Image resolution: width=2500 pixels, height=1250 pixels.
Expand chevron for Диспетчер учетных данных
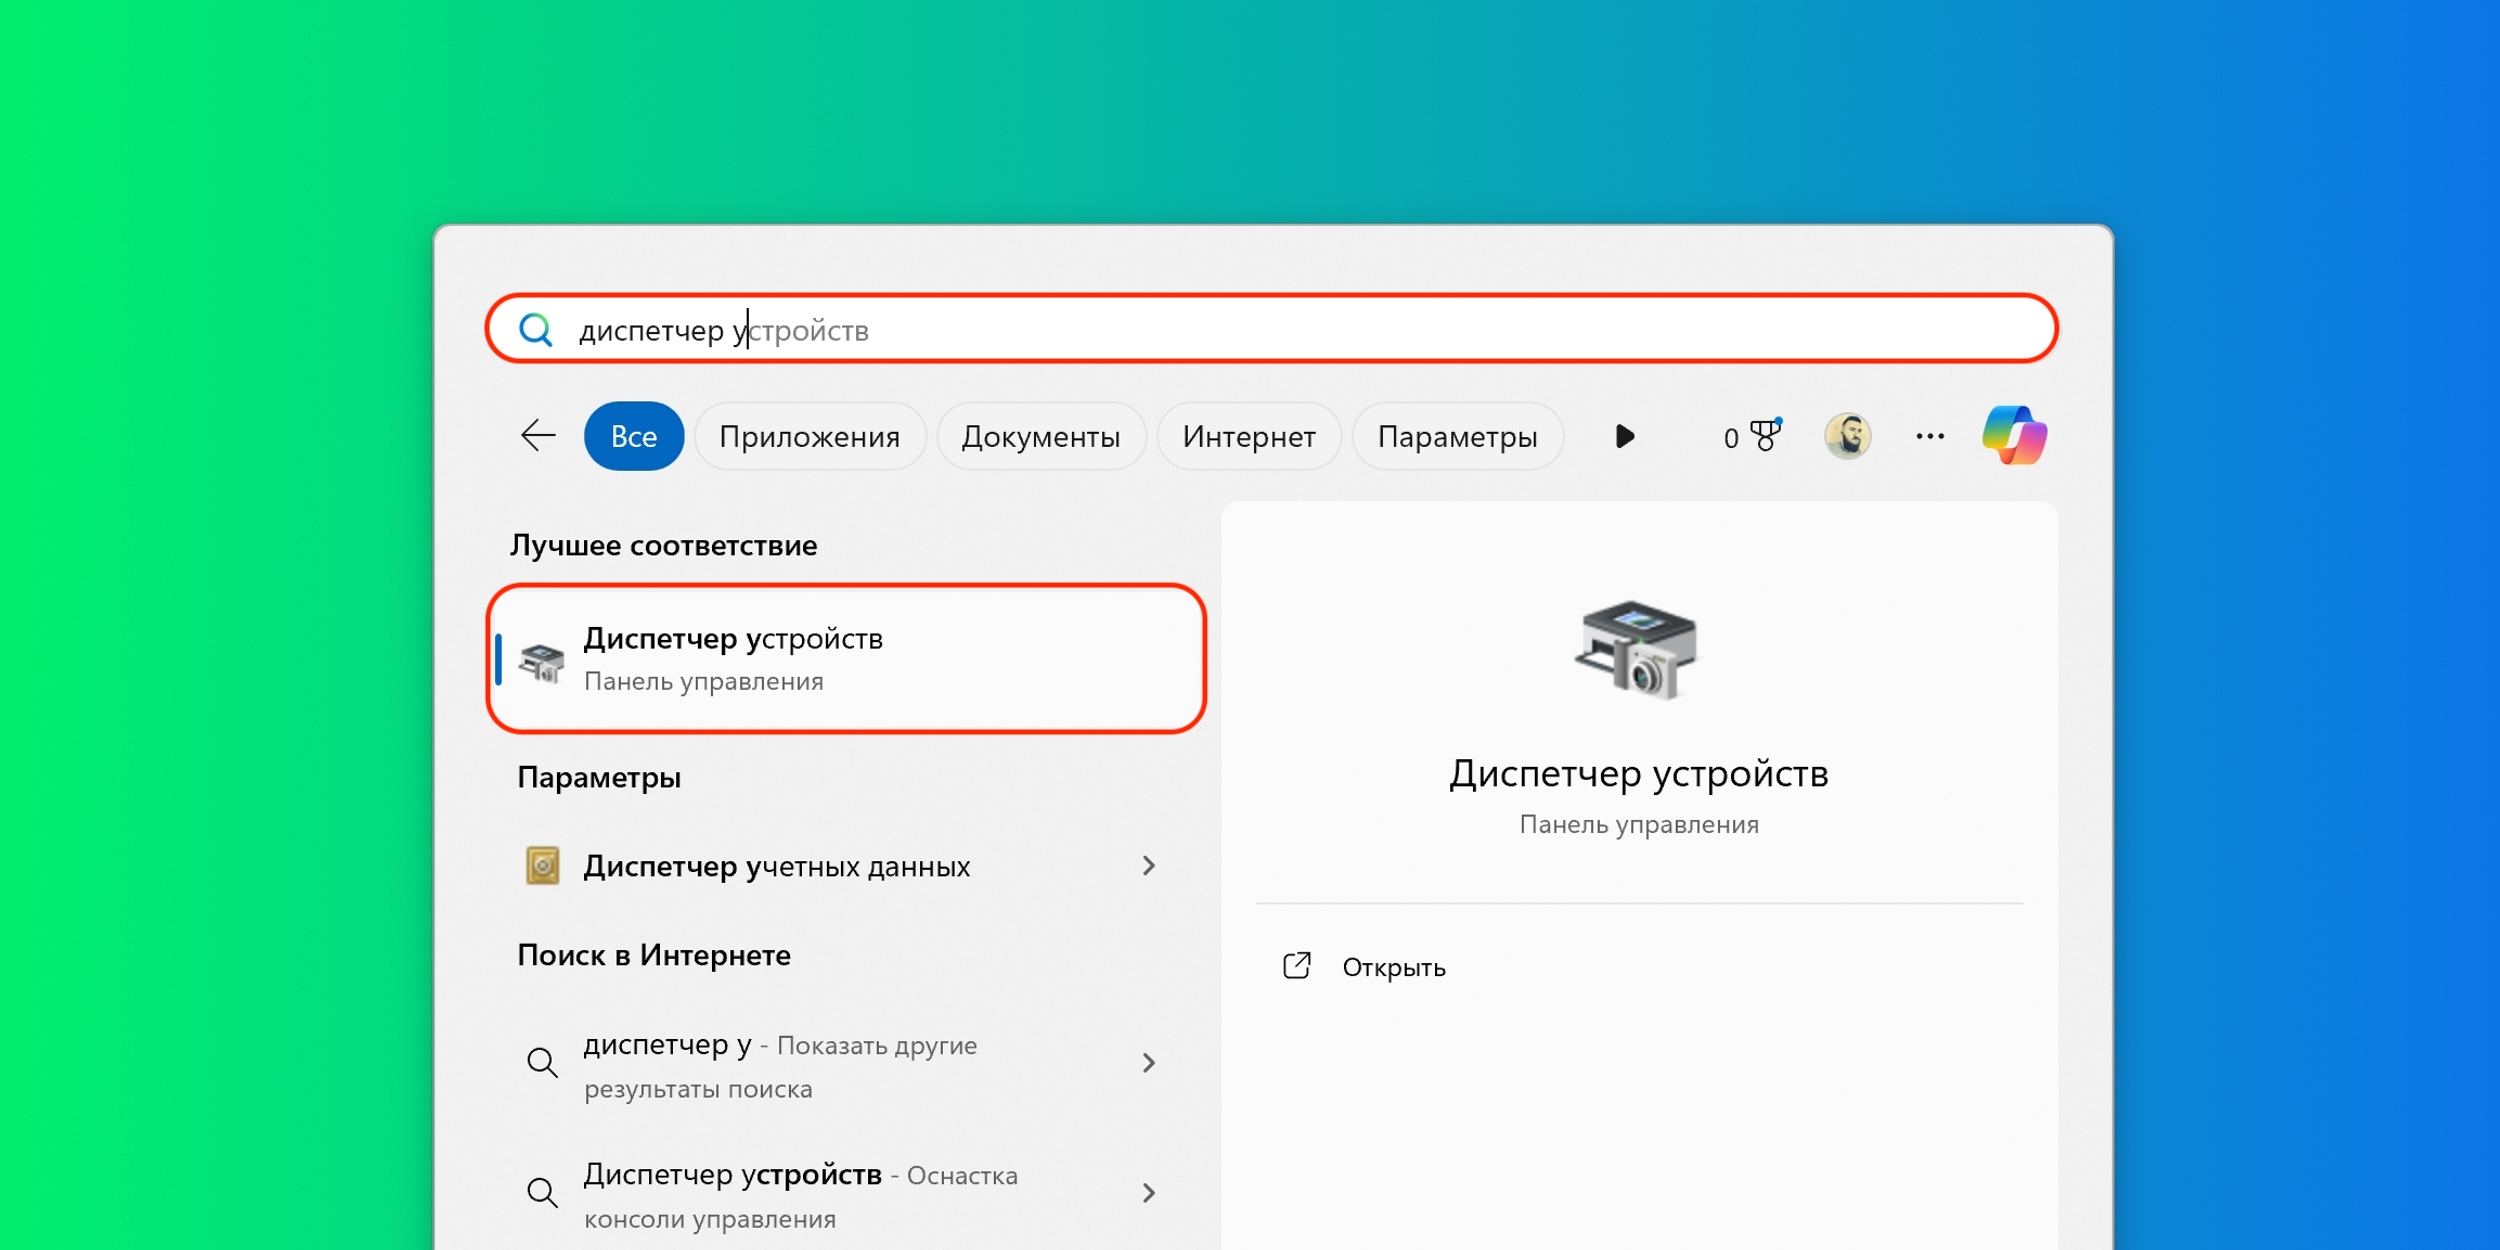[1149, 866]
